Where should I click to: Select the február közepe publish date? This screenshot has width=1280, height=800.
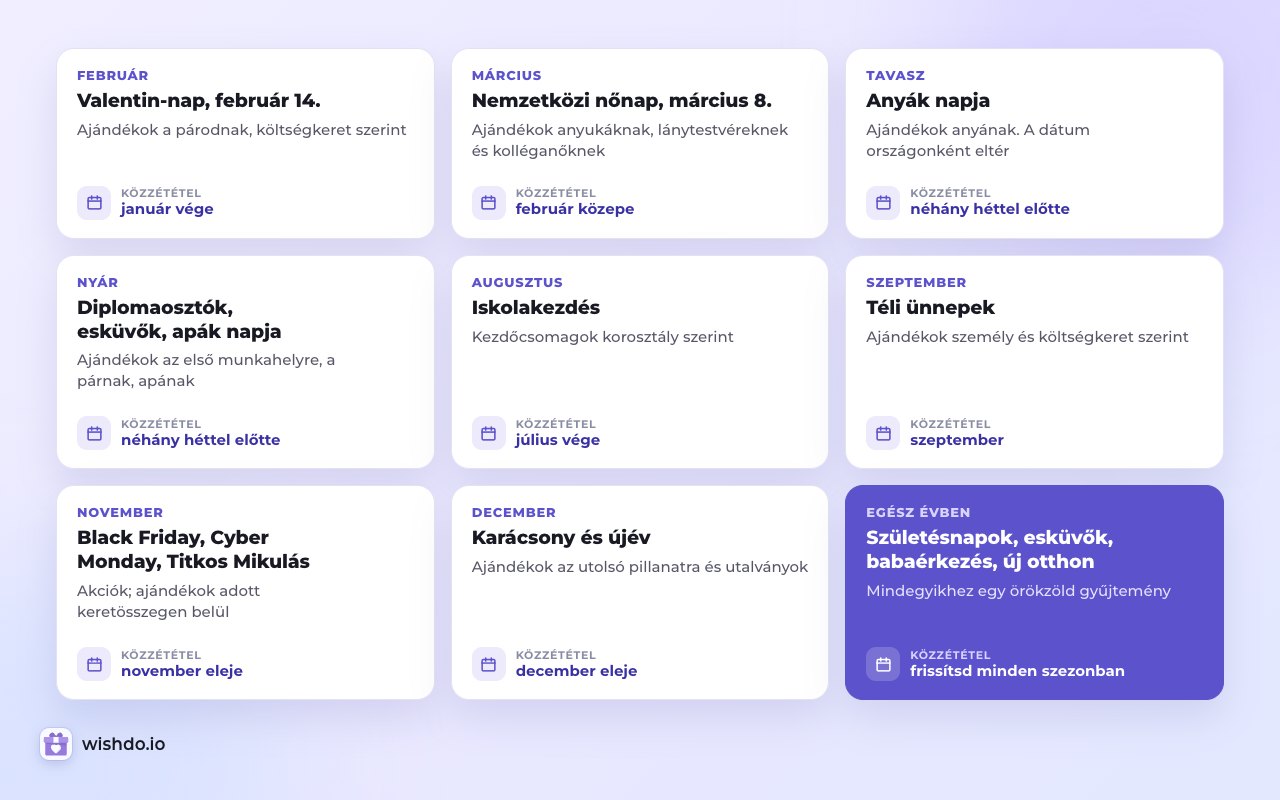click(x=575, y=209)
